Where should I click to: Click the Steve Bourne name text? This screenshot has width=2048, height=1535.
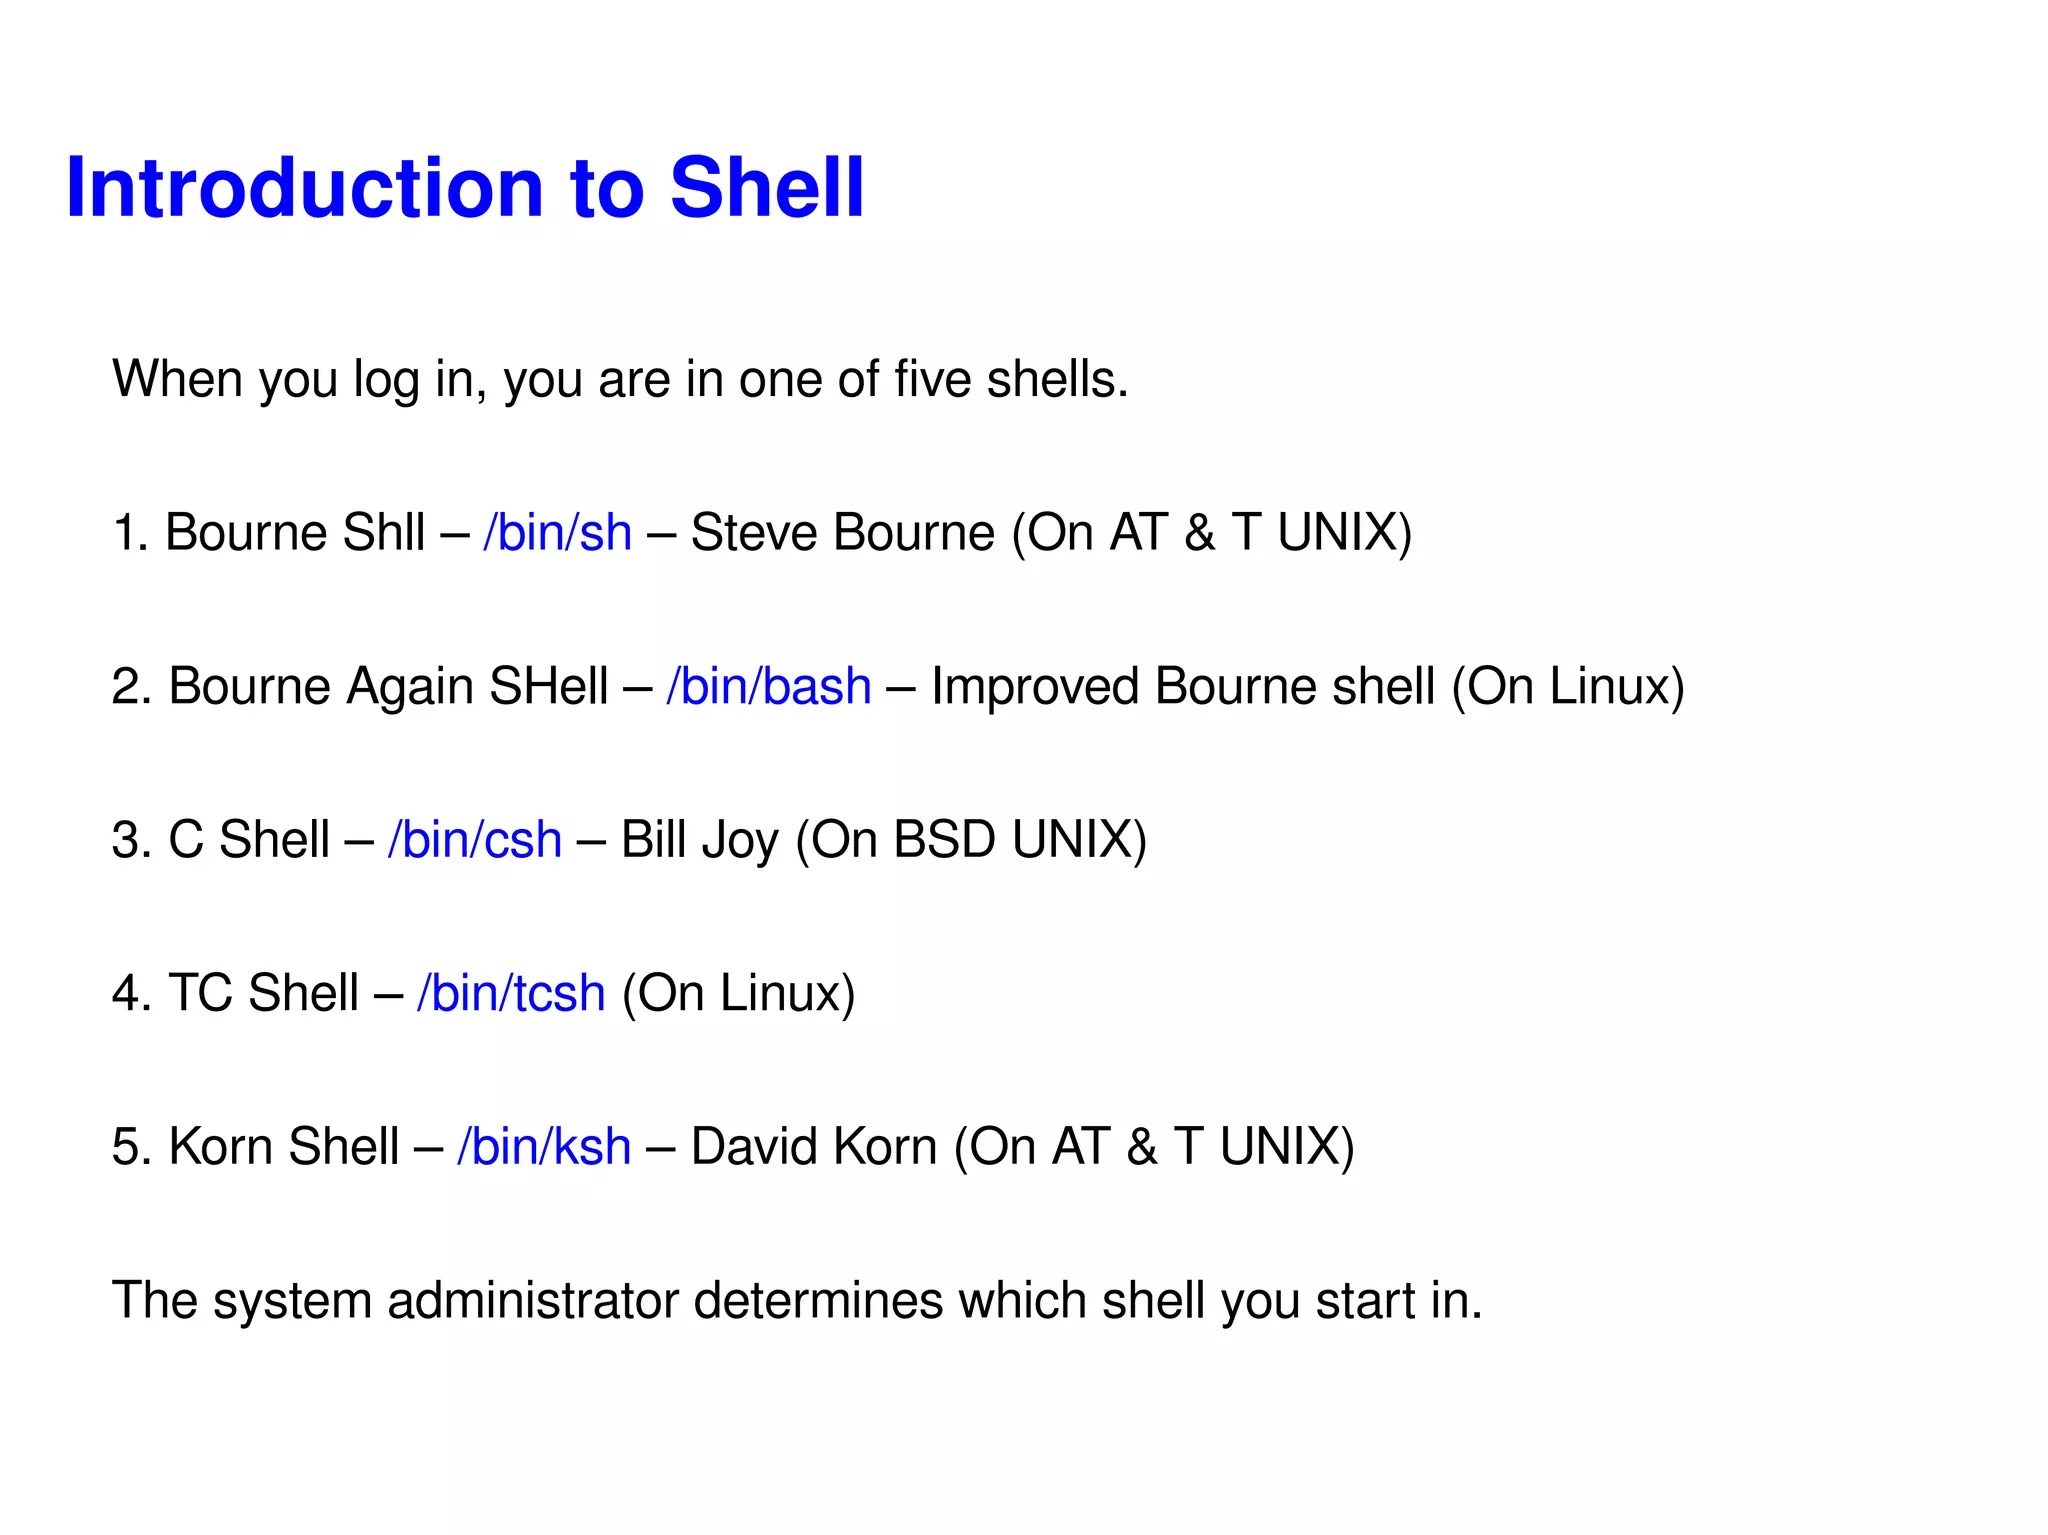(843, 533)
